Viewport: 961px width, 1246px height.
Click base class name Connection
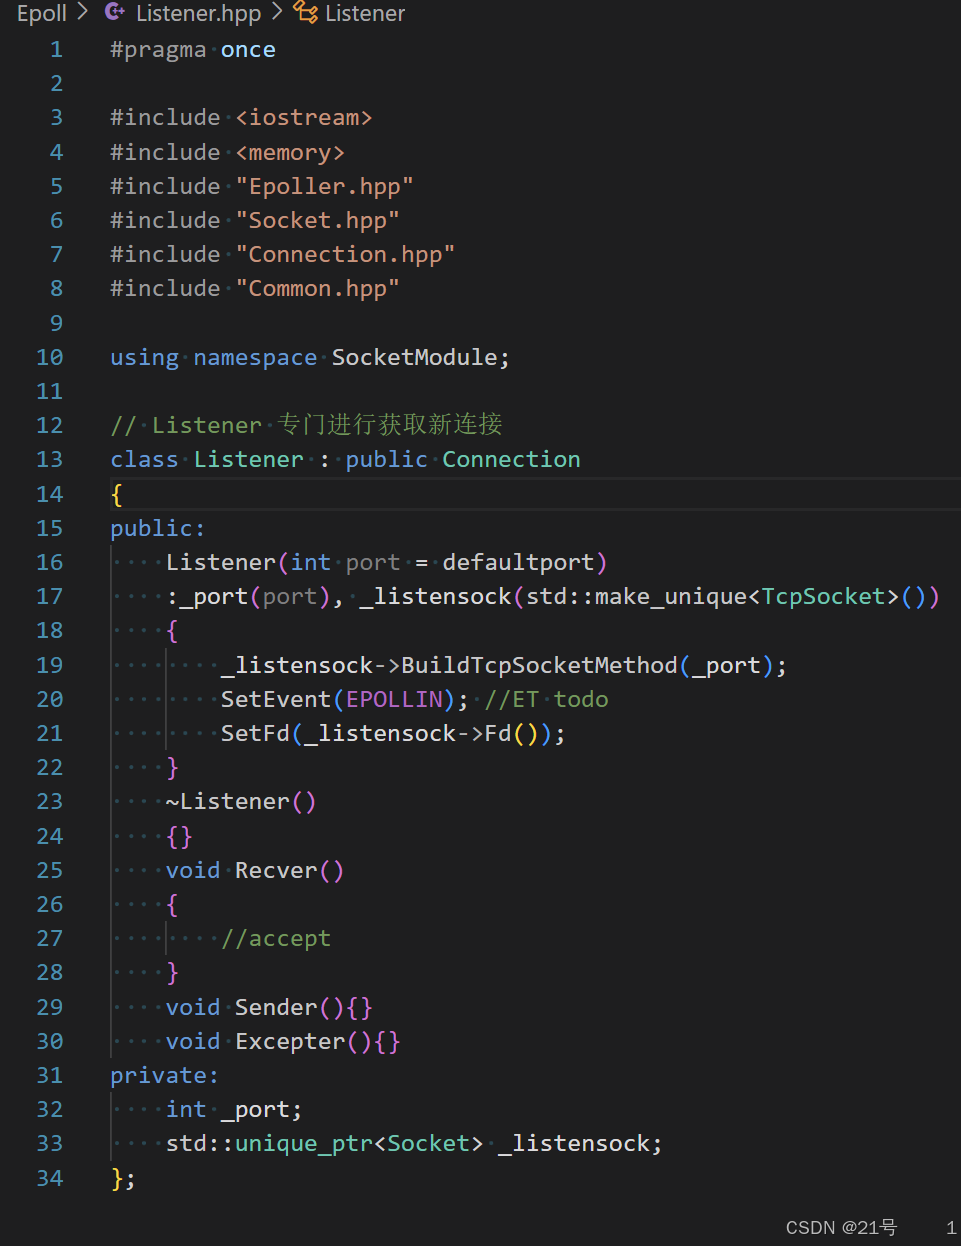point(511,460)
